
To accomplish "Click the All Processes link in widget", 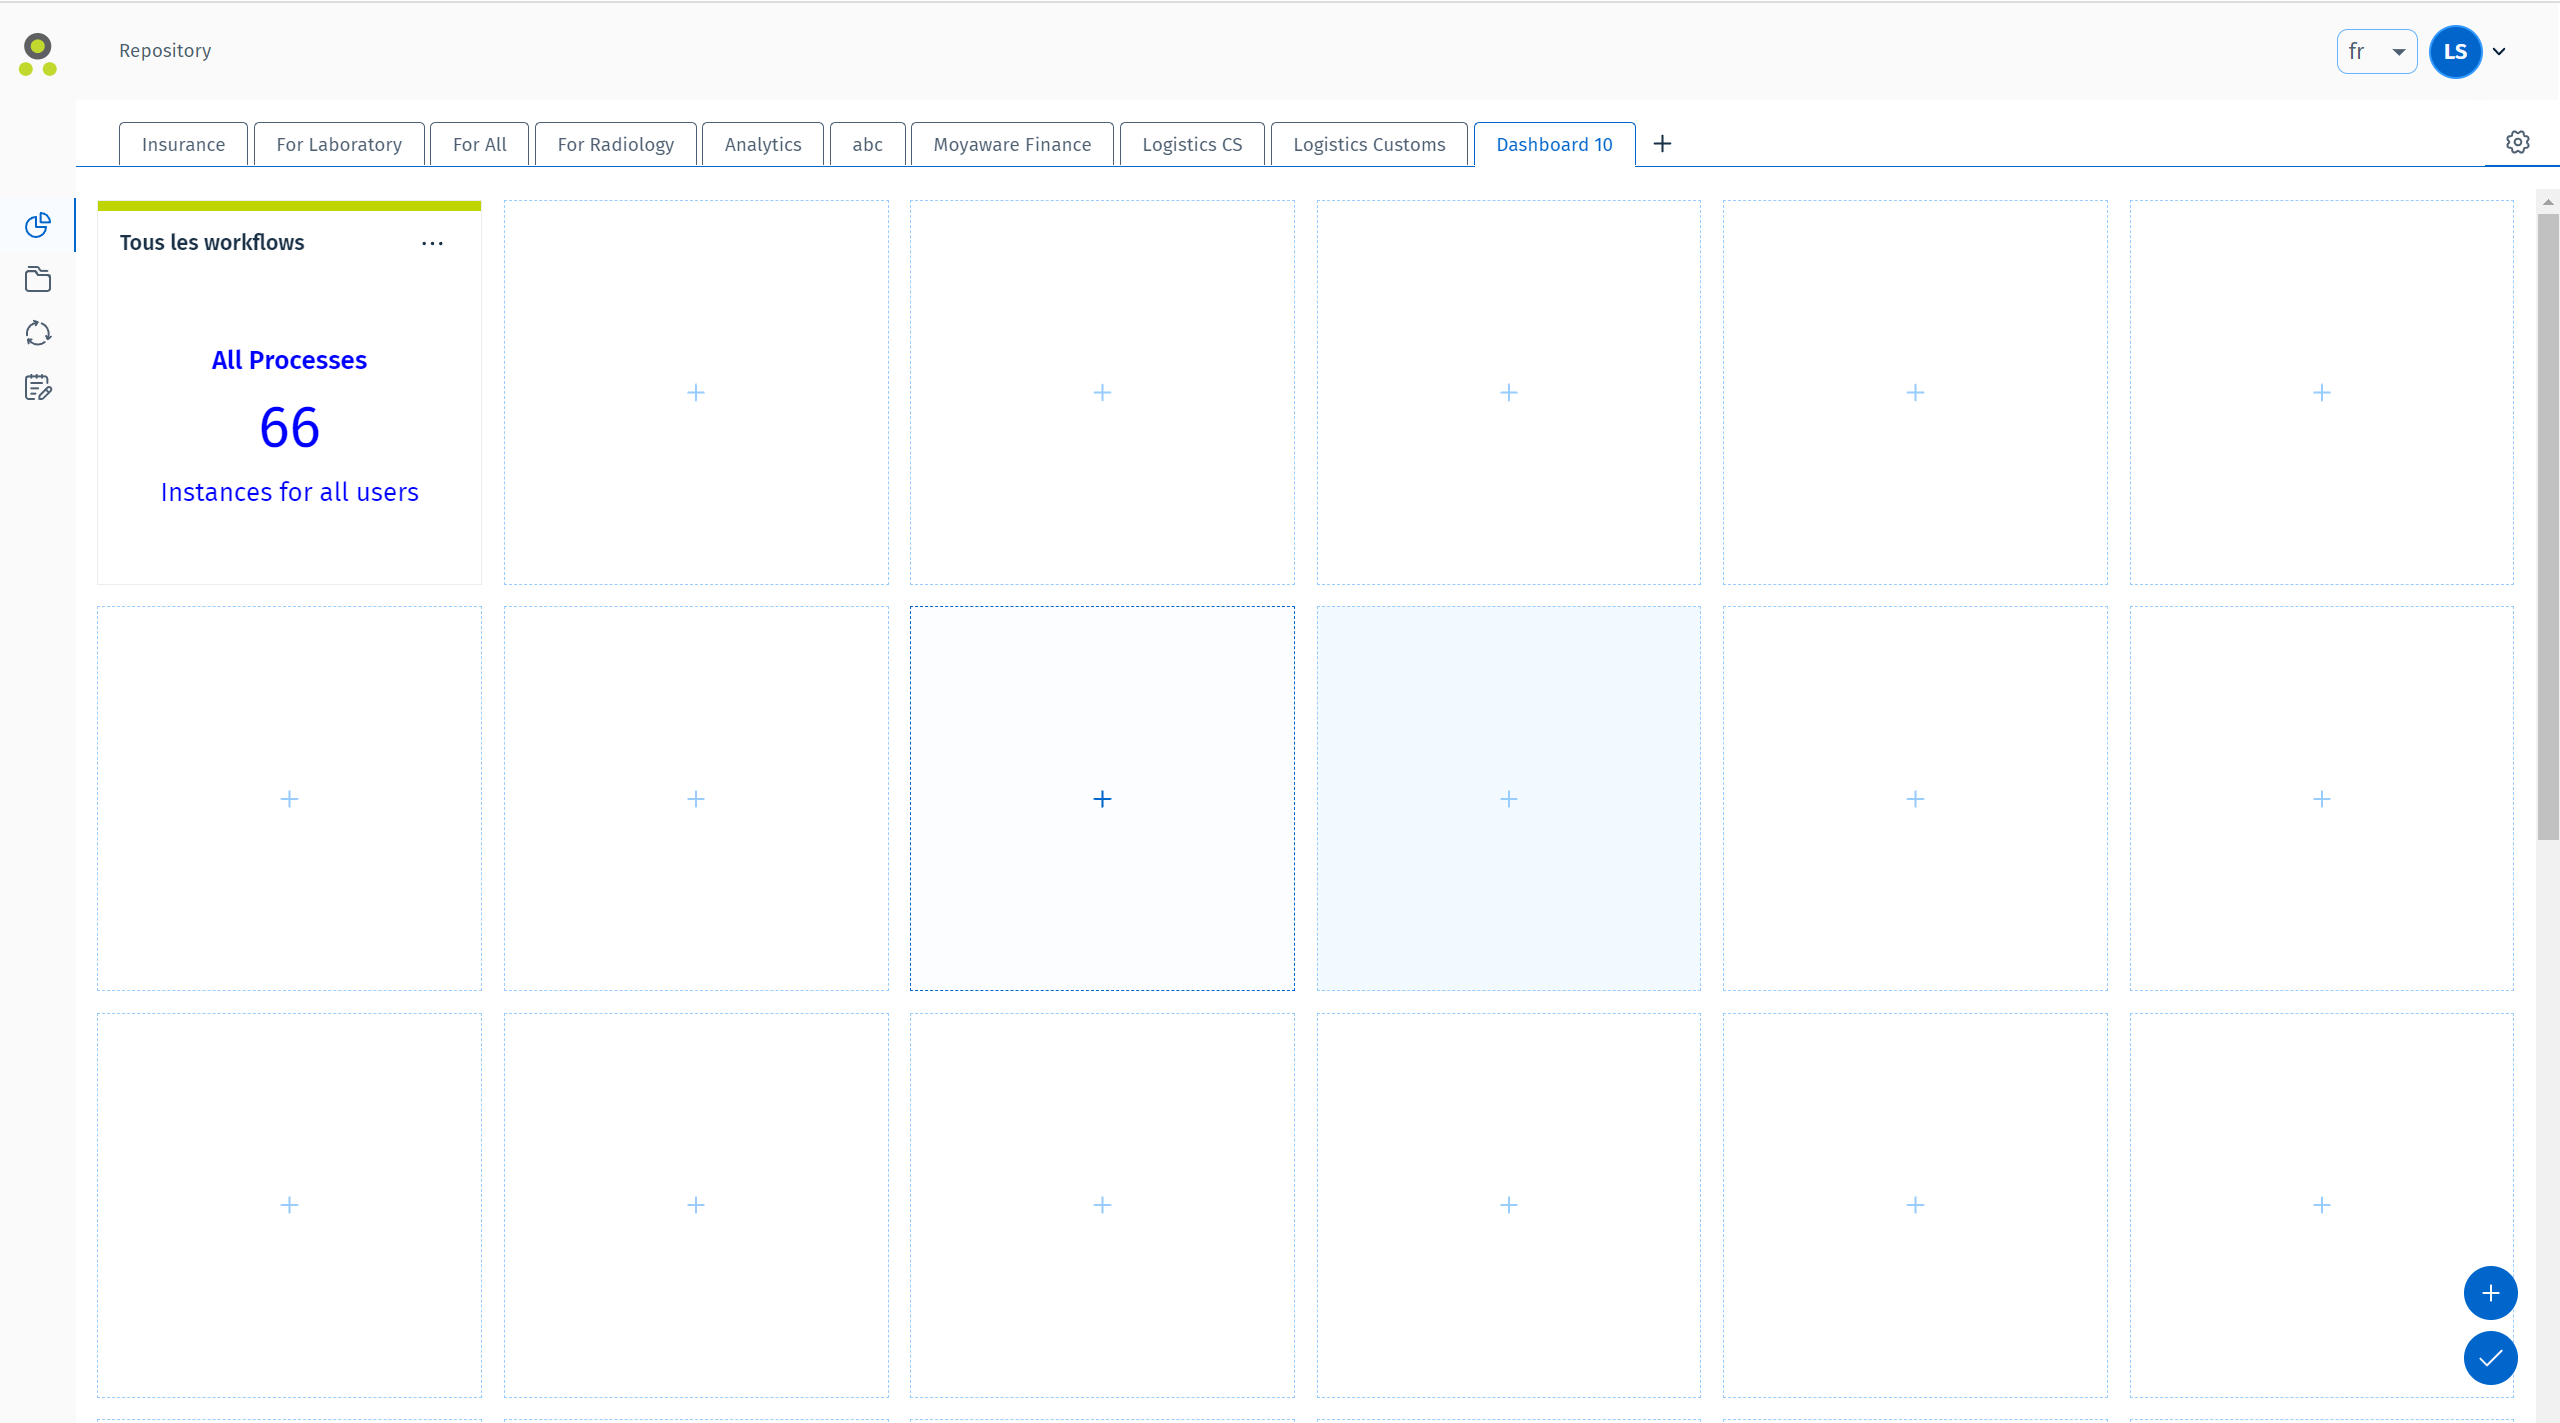I will (x=289, y=360).
